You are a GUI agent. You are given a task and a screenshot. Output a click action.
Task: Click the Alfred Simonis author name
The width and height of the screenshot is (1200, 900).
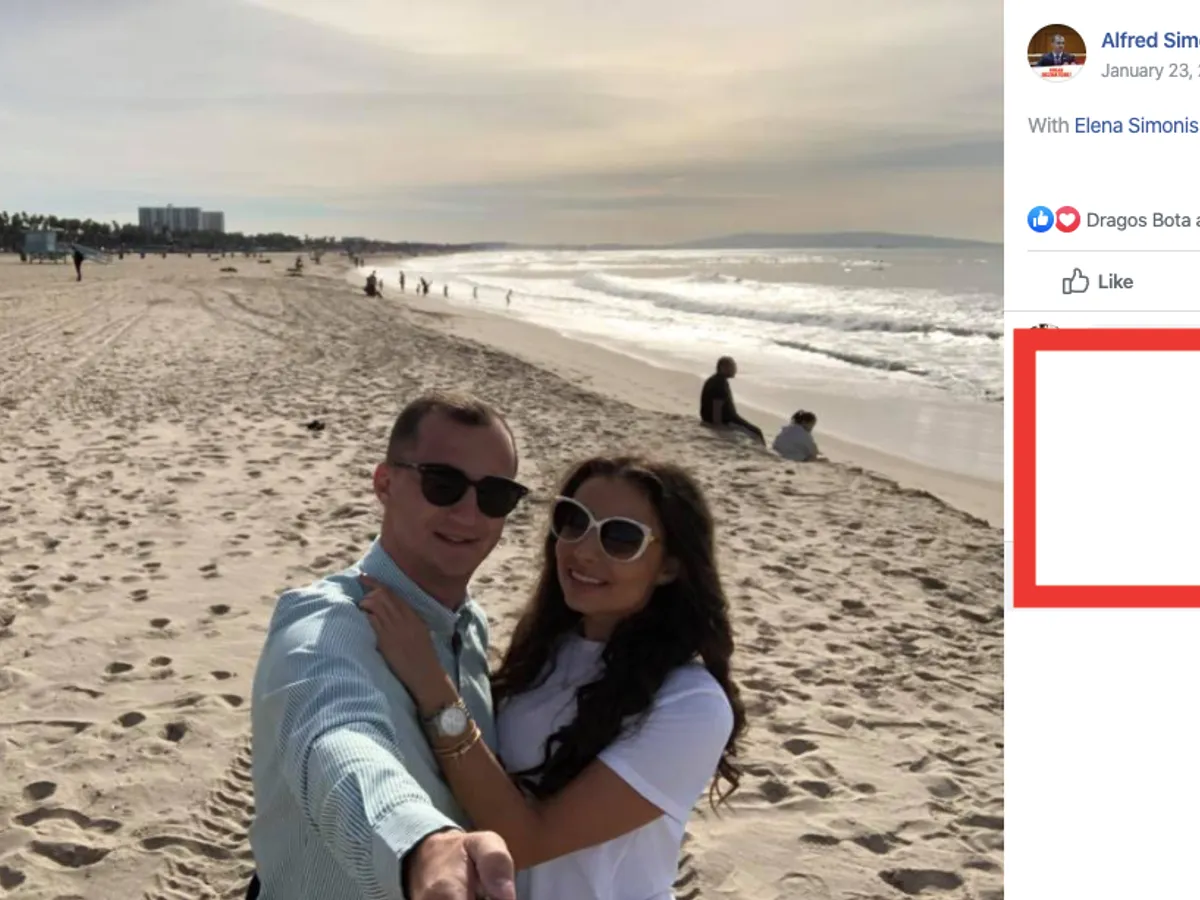point(1150,40)
